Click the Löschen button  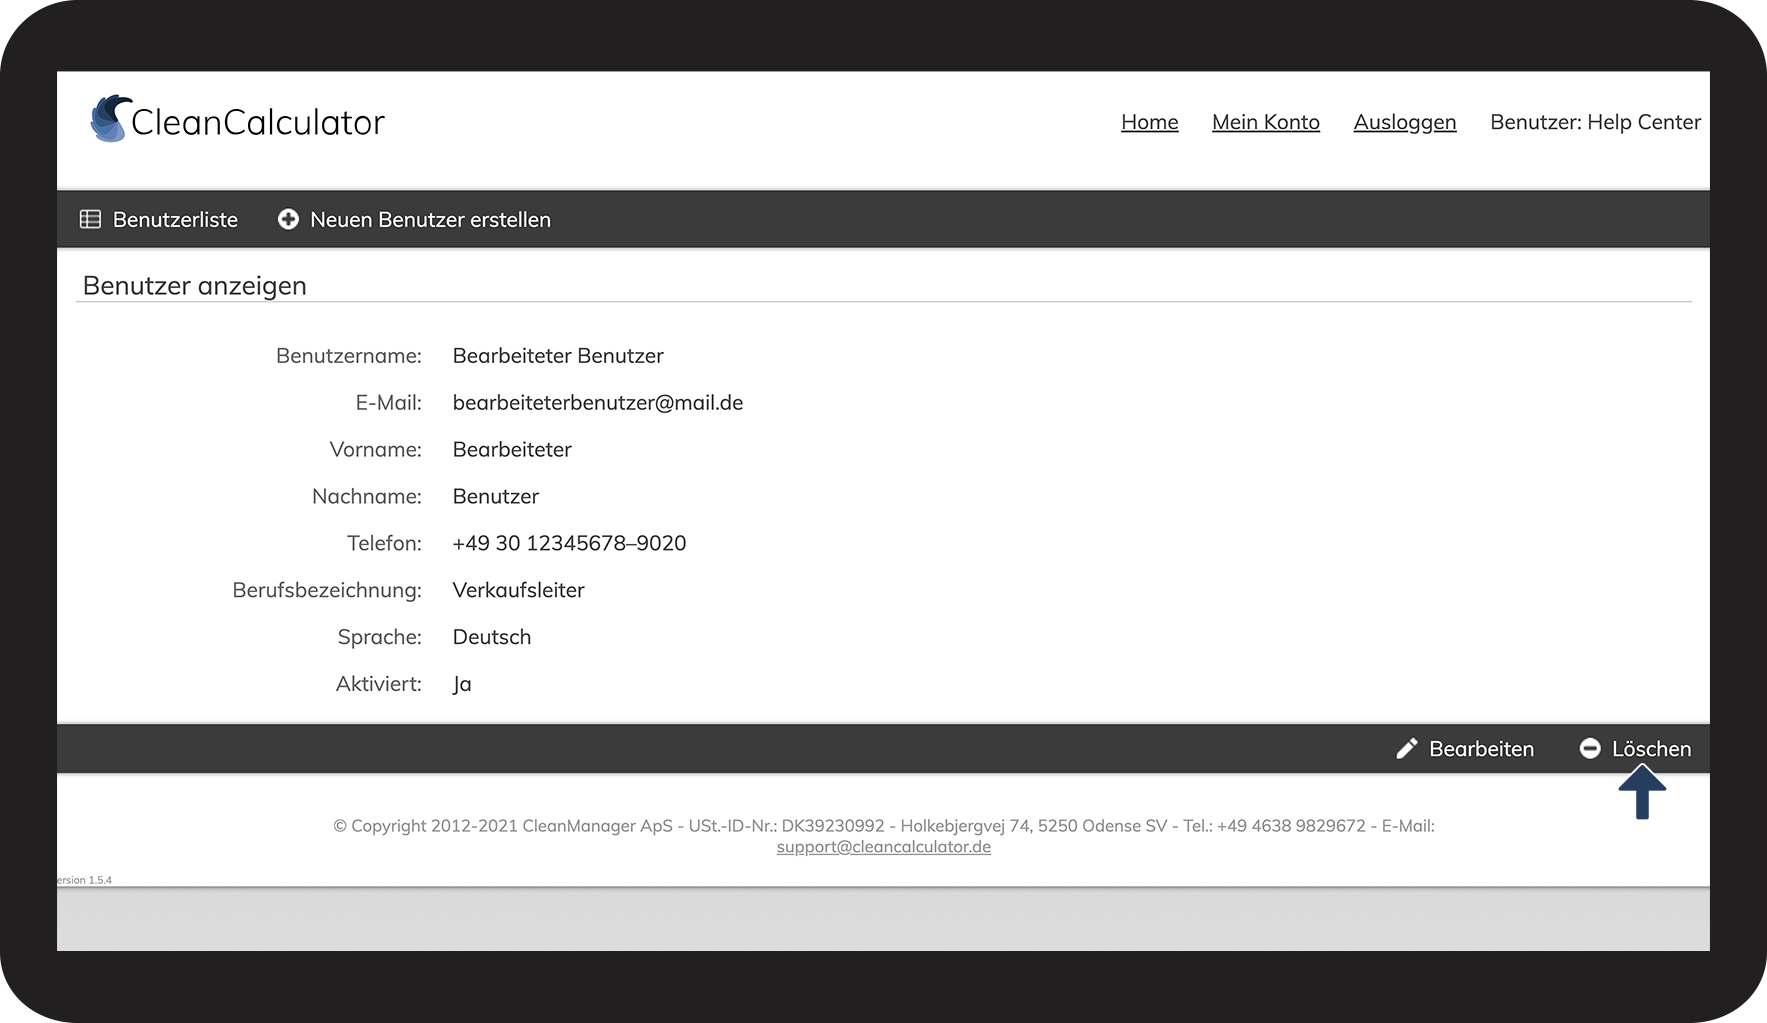pos(1635,748)
